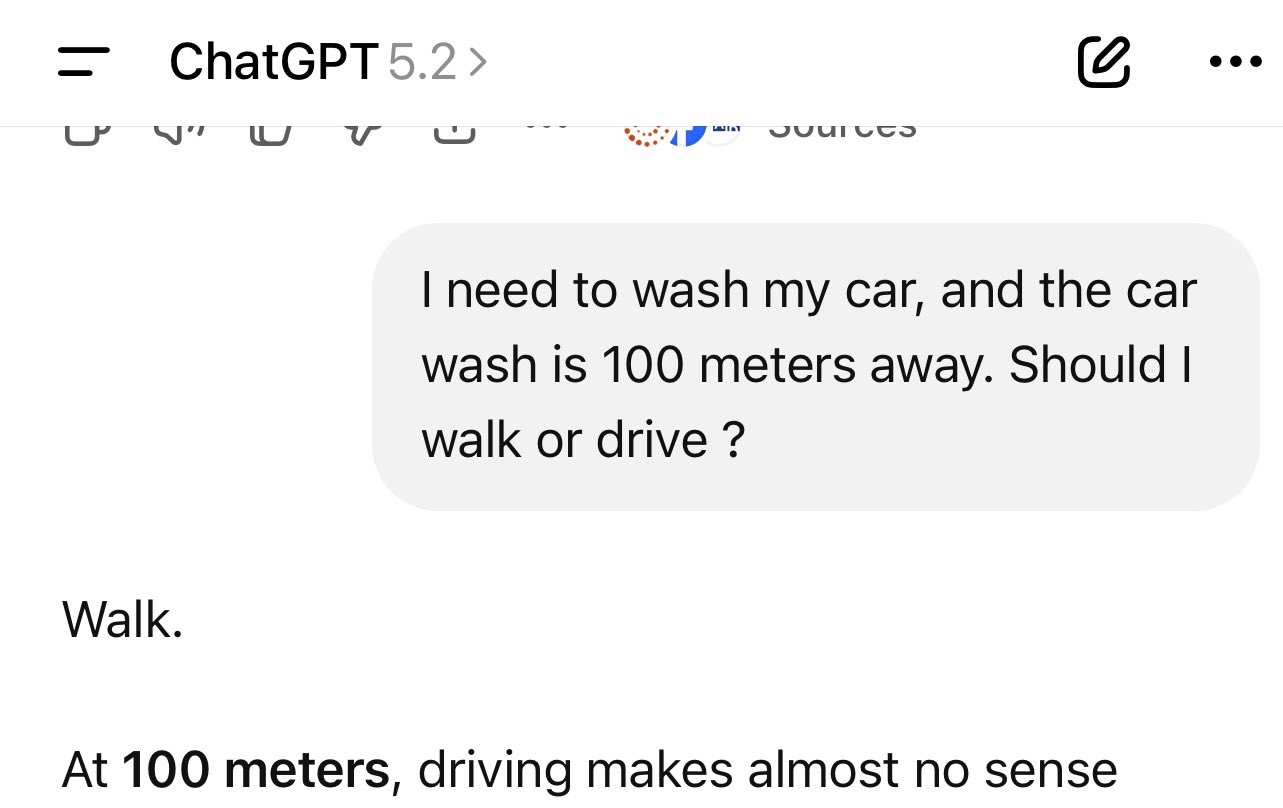1283x808 pixels.
Task: Tap the 5.2 version label
Action: tap(421, 63)
